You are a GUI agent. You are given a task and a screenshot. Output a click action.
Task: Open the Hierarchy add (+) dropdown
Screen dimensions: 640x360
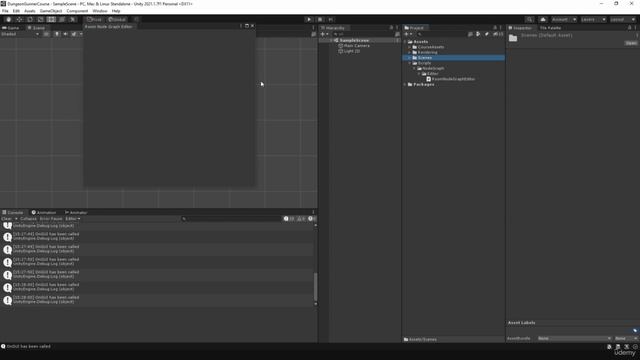324,34
